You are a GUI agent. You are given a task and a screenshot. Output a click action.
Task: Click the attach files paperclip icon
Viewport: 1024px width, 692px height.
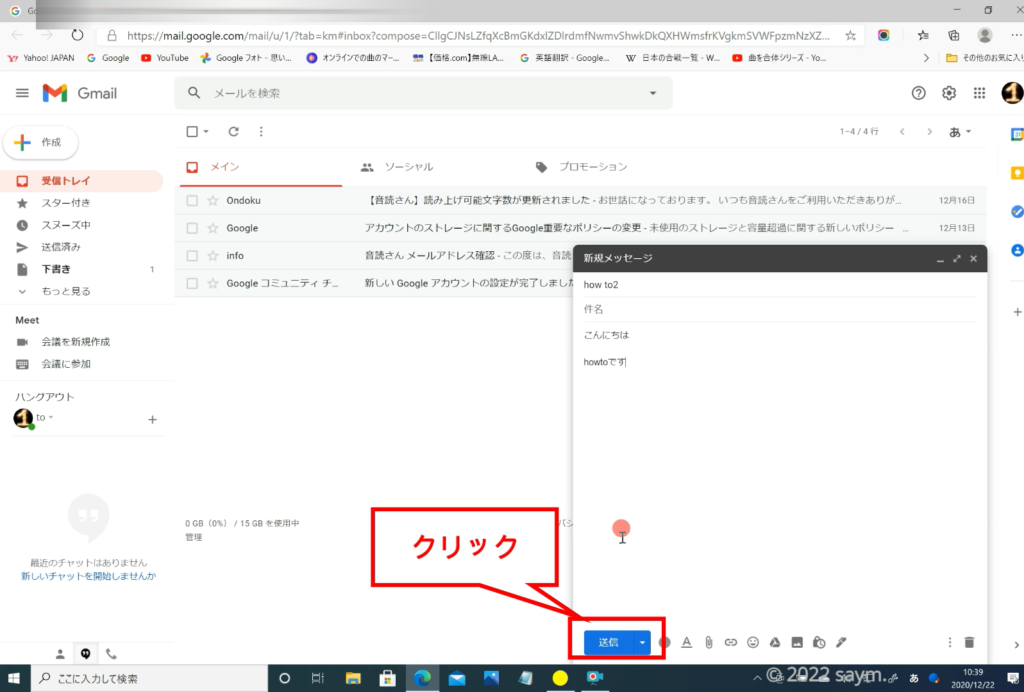click(x=708, y=642)
